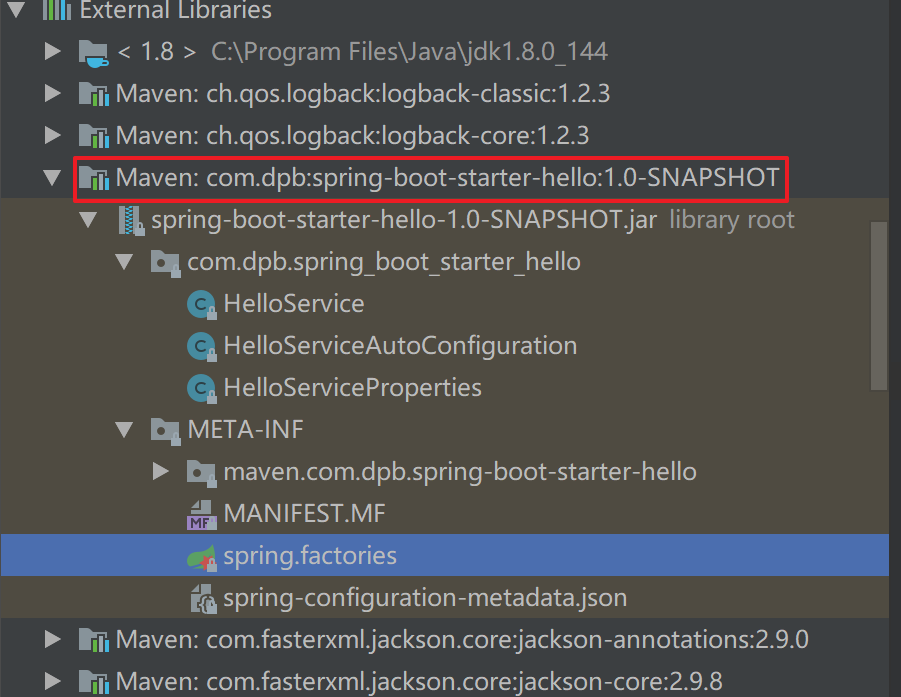Click the HelloServiceProperties class icon
Viewport: 901px width, 697px height.
[202, 388]
